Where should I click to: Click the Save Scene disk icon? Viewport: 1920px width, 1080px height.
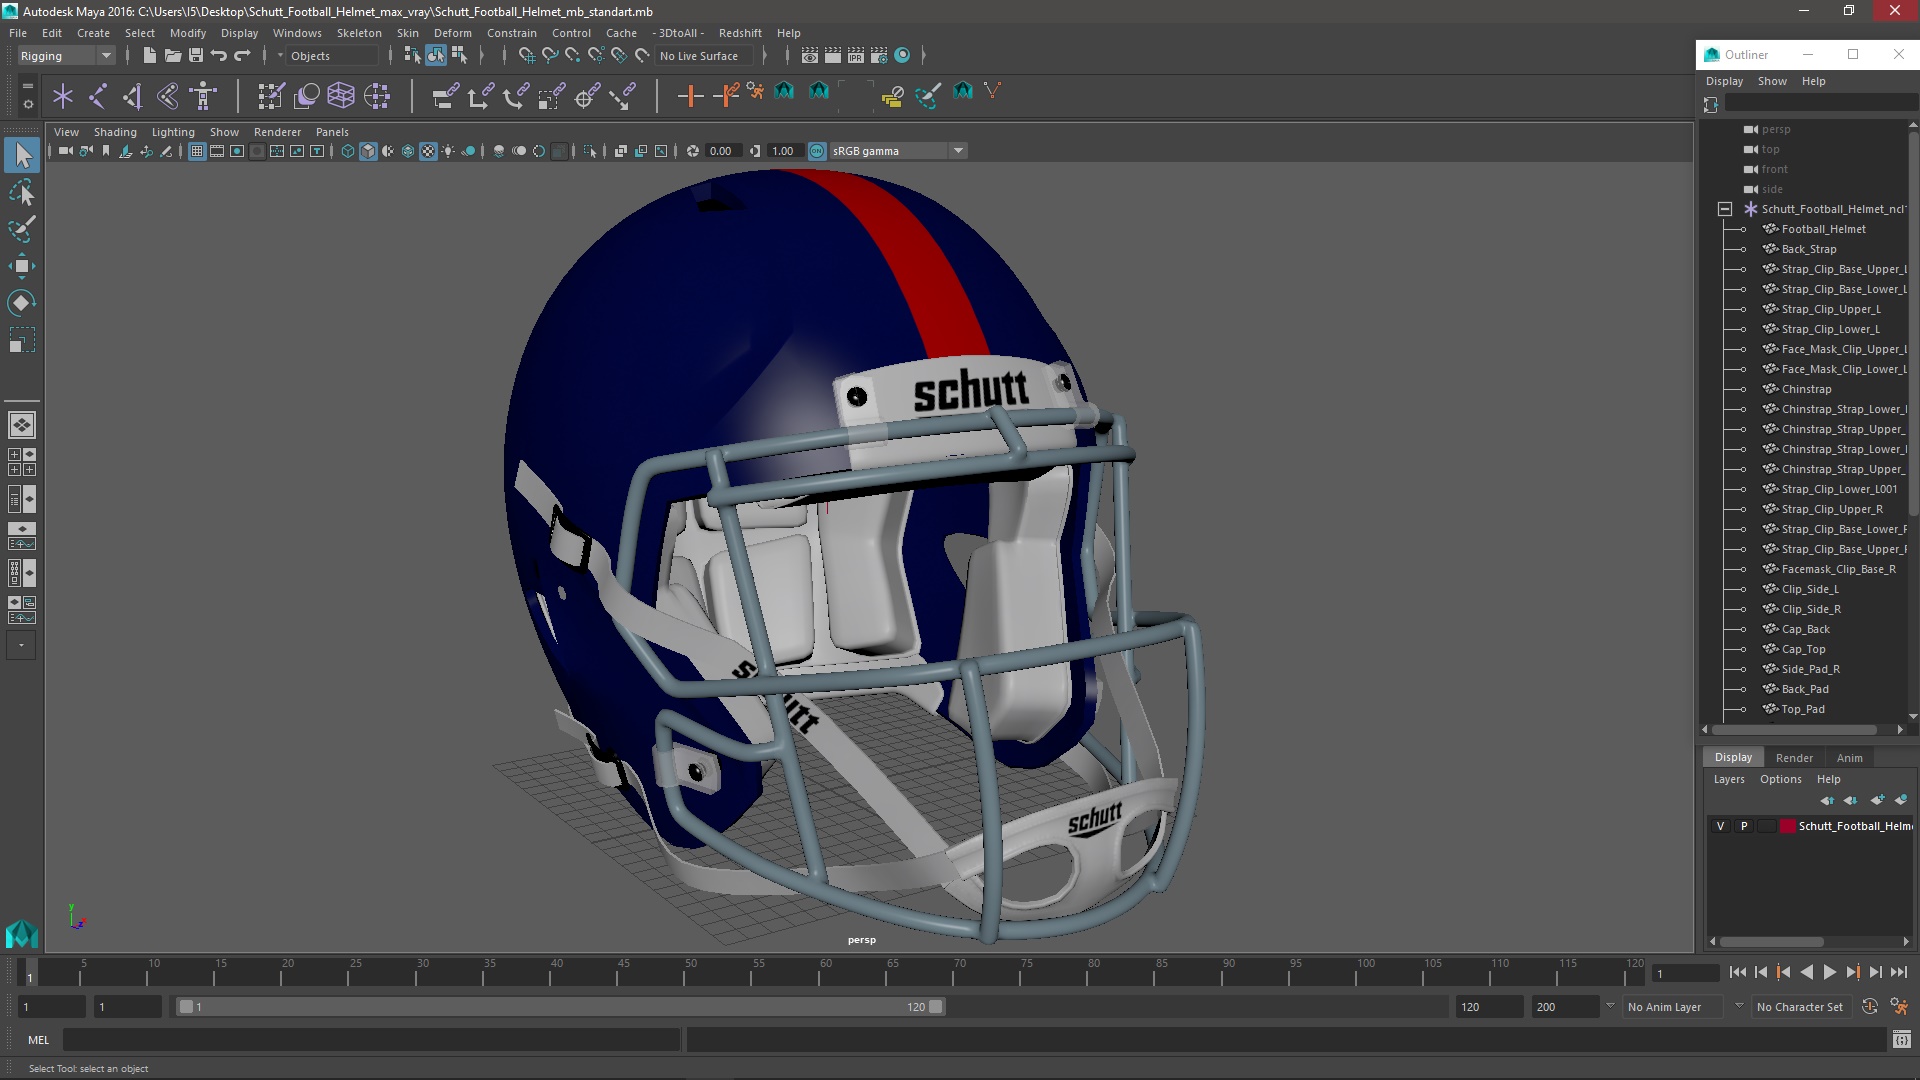[x=196, y=56]
